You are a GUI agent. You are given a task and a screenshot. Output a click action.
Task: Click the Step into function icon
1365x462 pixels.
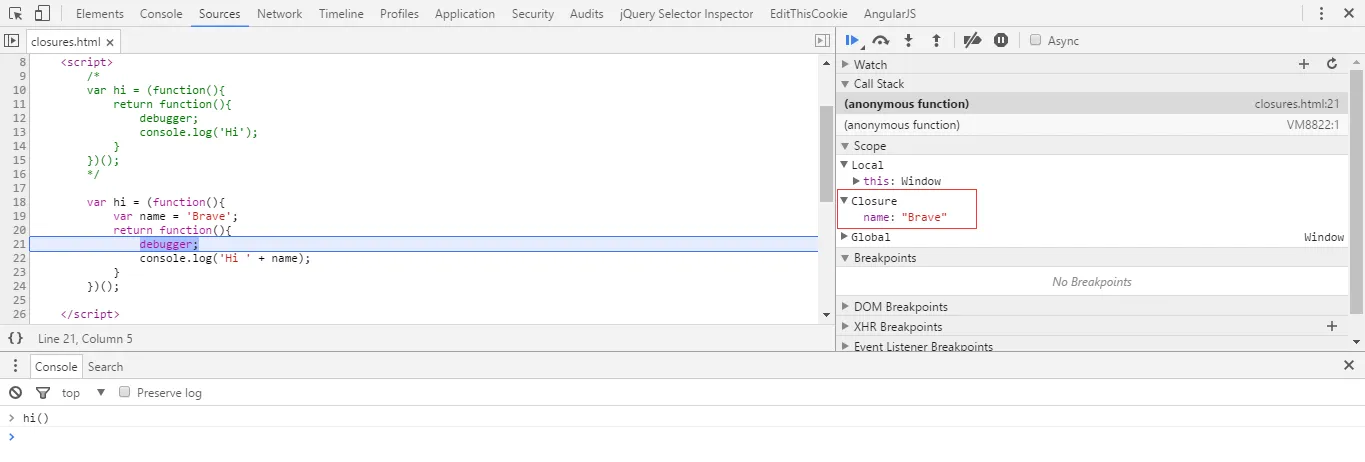tap(909, 41)
